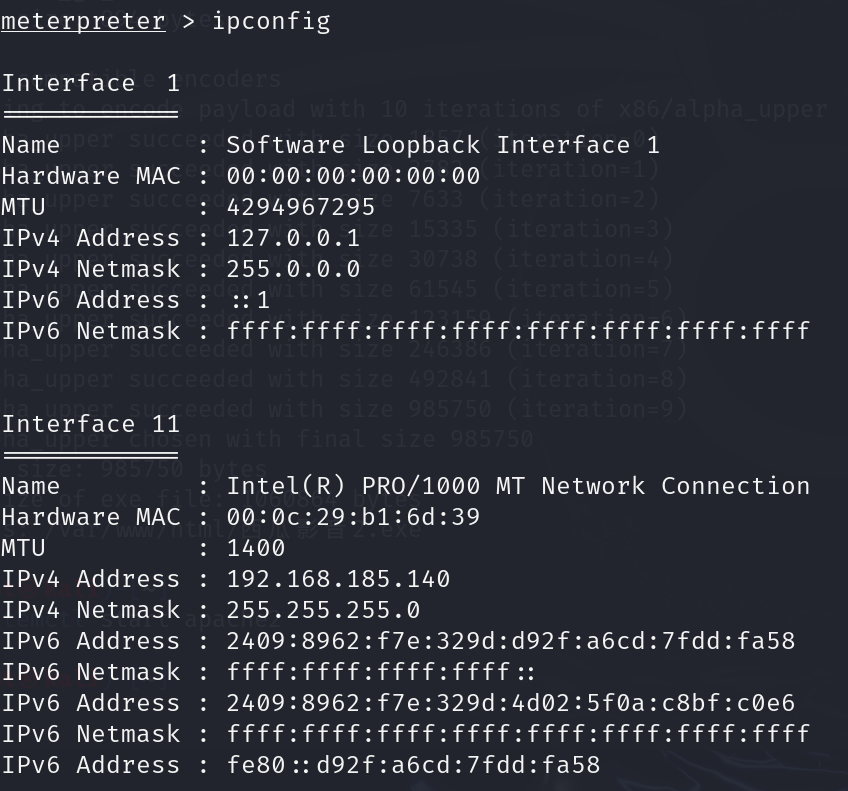Click the "Interface 1" heading
The height and width of the screenshot is (791, 848).
[90, 83]
